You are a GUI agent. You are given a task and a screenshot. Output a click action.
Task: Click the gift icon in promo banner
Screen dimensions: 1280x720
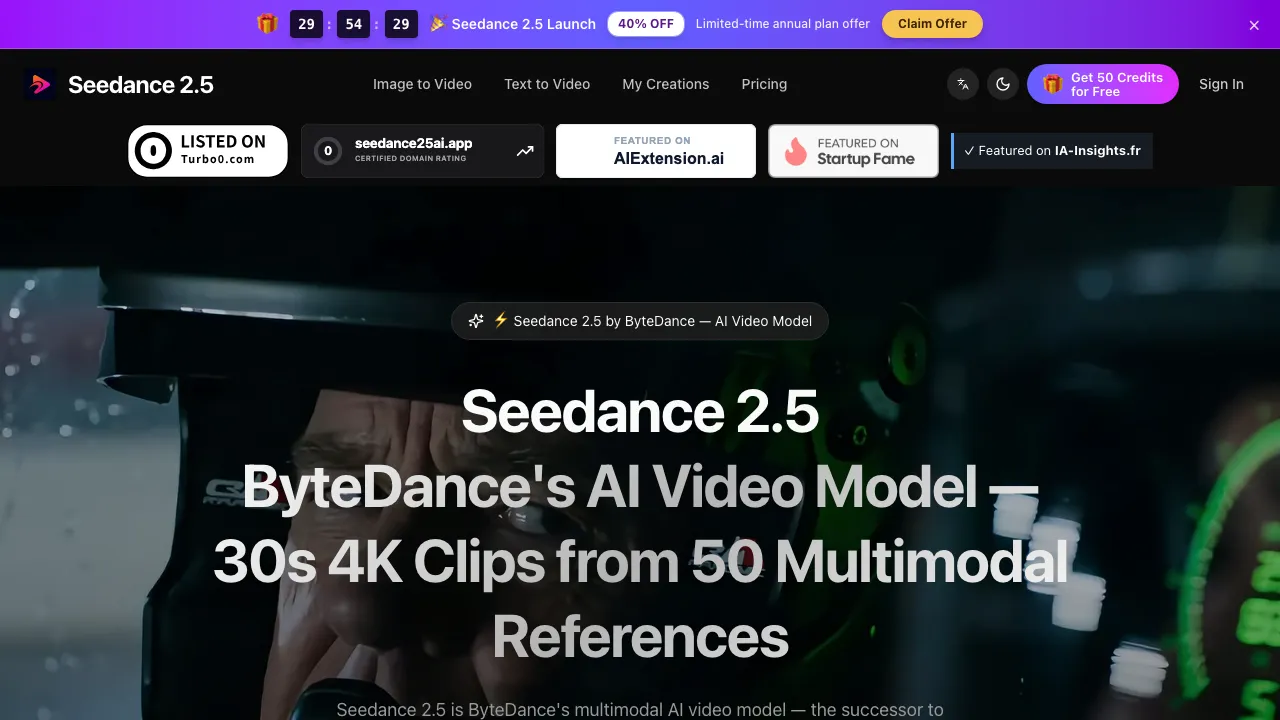point(267,24)
